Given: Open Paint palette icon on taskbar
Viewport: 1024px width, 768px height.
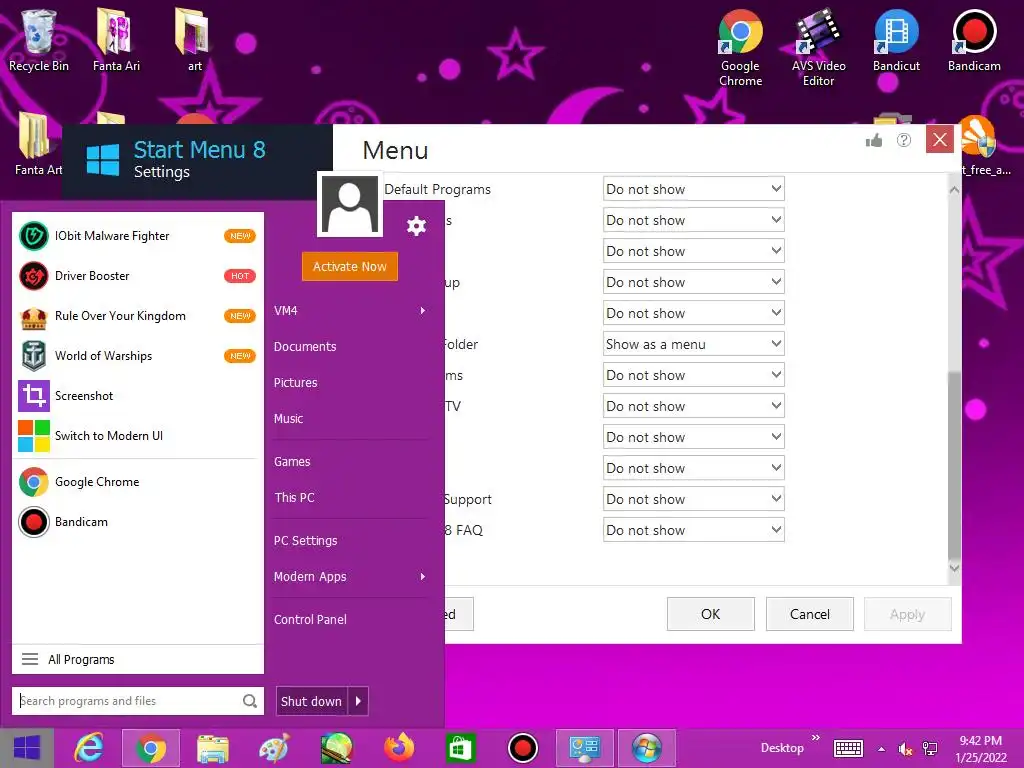Looking at the screenshot, I should 274,748.
